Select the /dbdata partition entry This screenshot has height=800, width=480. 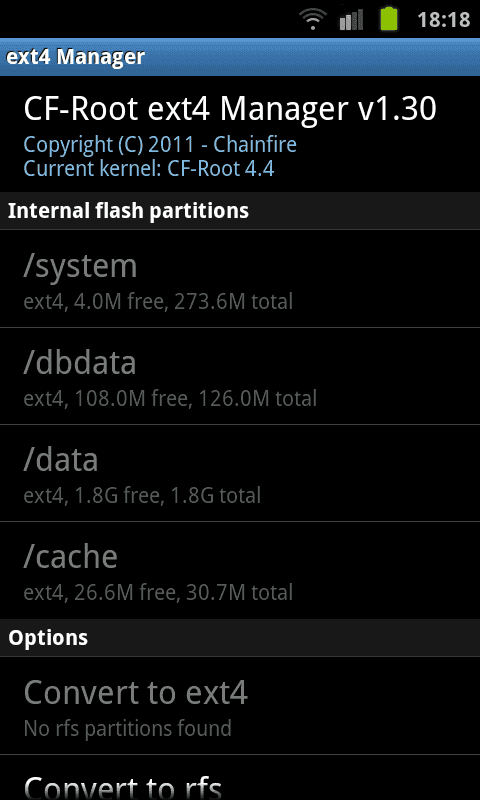click(240, 376)
